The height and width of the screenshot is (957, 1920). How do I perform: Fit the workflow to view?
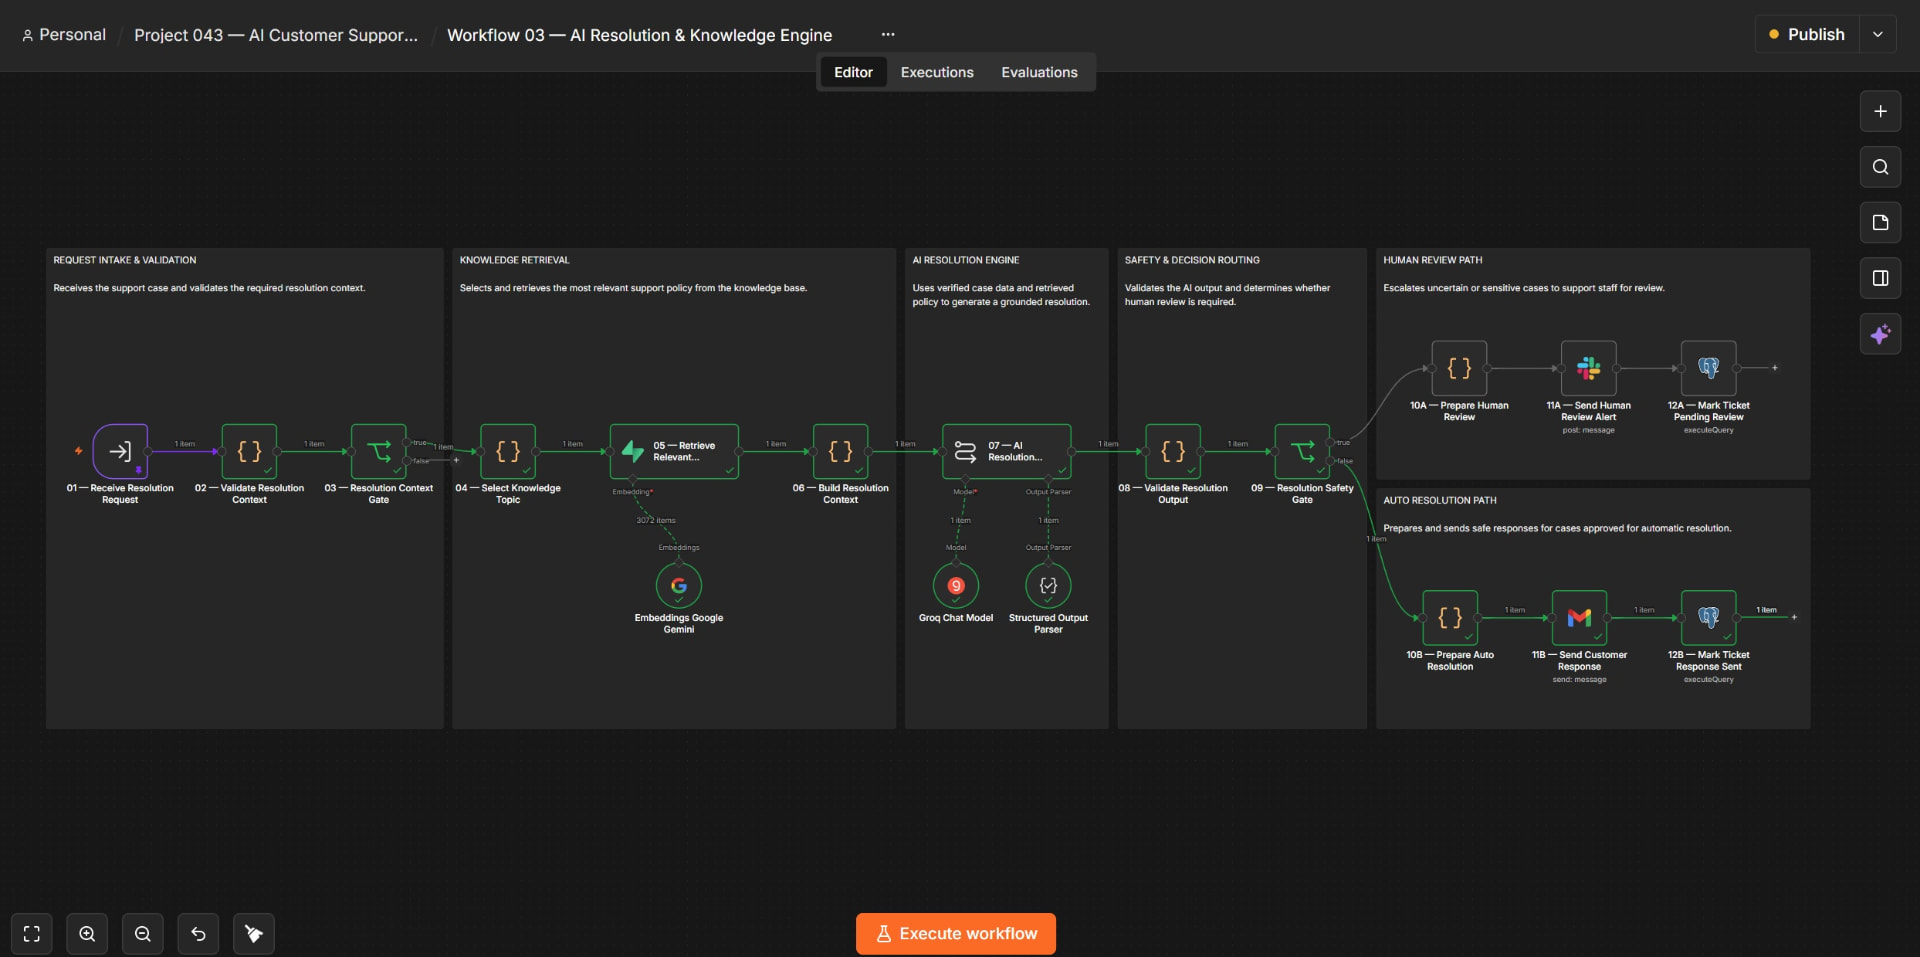pyautogui.click(x=32, y=934)
